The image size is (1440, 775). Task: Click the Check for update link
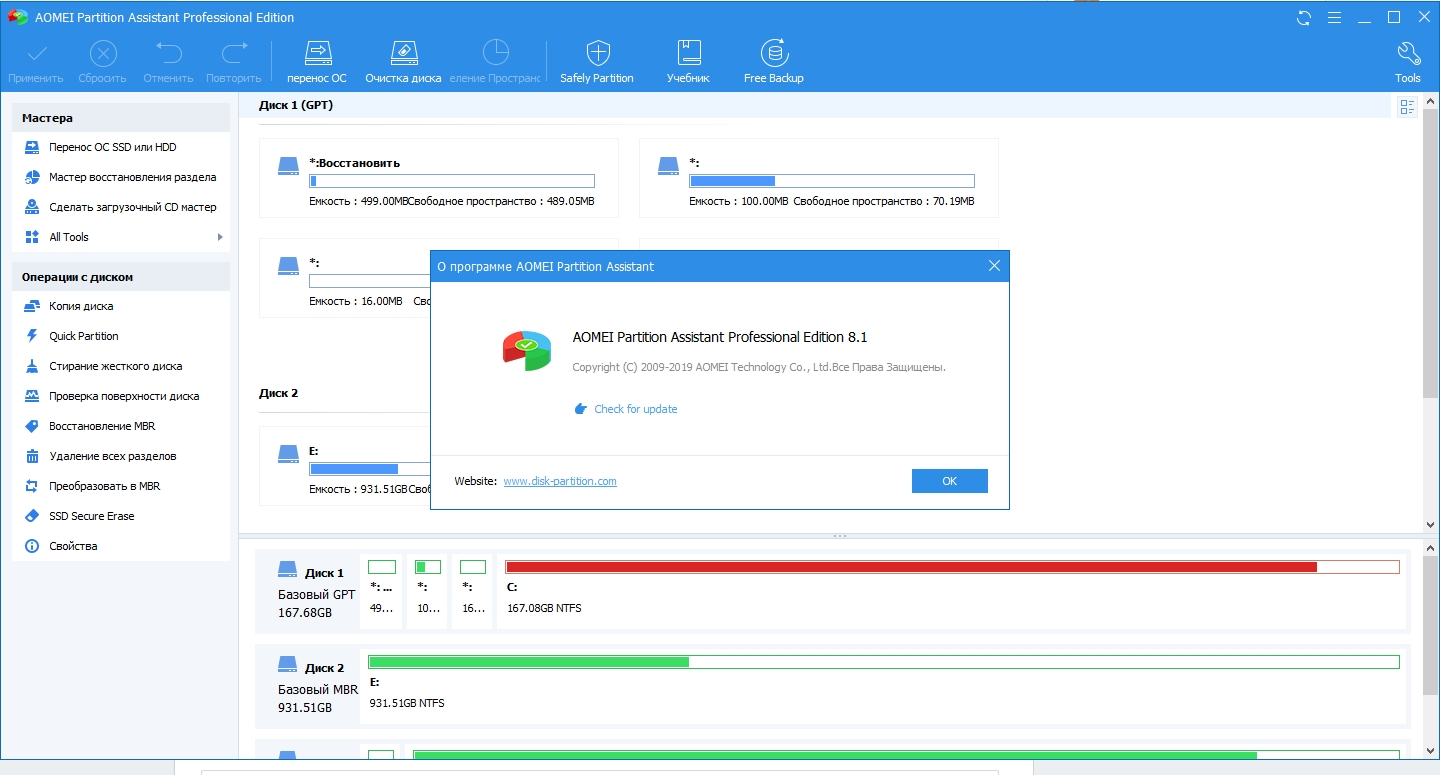[635, 409]
